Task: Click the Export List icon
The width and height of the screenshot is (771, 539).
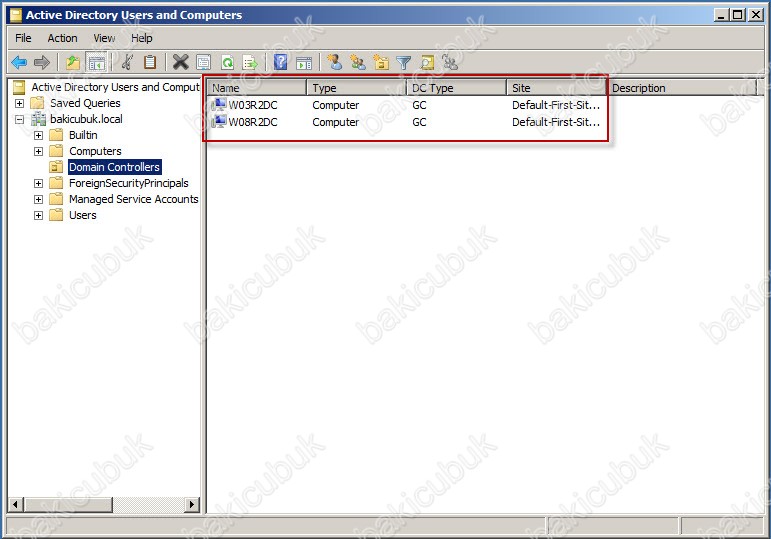Action: pos(250,62)
